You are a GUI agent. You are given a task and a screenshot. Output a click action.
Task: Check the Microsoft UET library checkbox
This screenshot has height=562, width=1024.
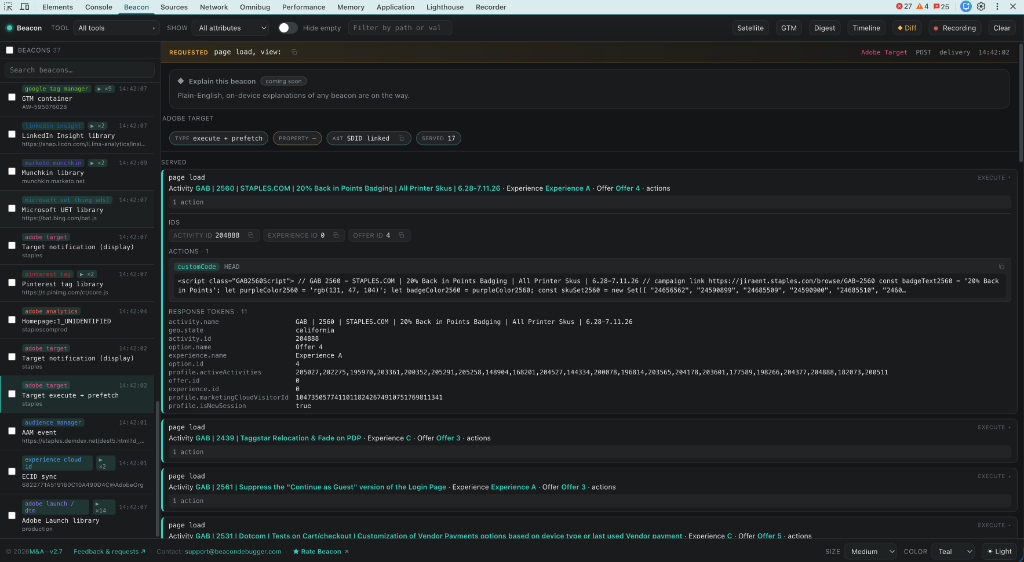(x=12, y=209)
